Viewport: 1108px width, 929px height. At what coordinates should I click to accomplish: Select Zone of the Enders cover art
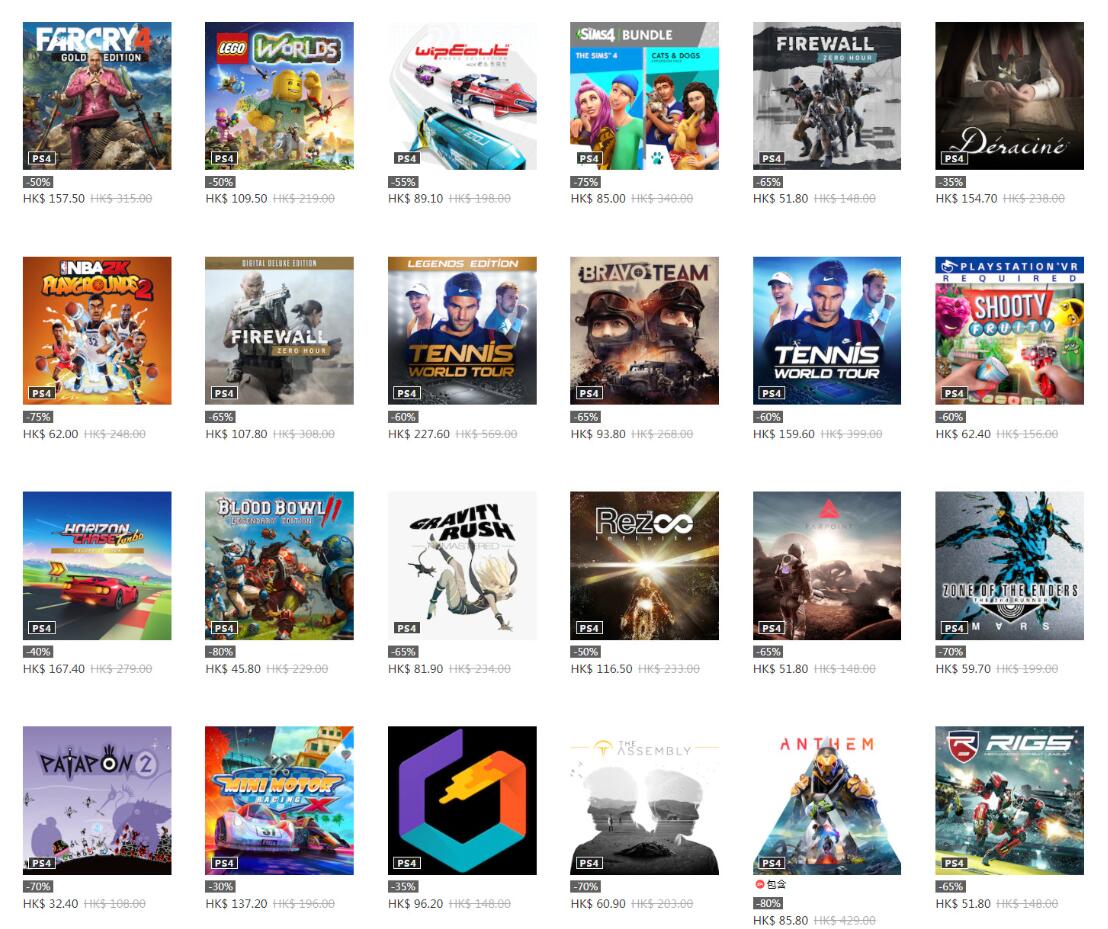pyautogui.click(x=1009, y=565)
